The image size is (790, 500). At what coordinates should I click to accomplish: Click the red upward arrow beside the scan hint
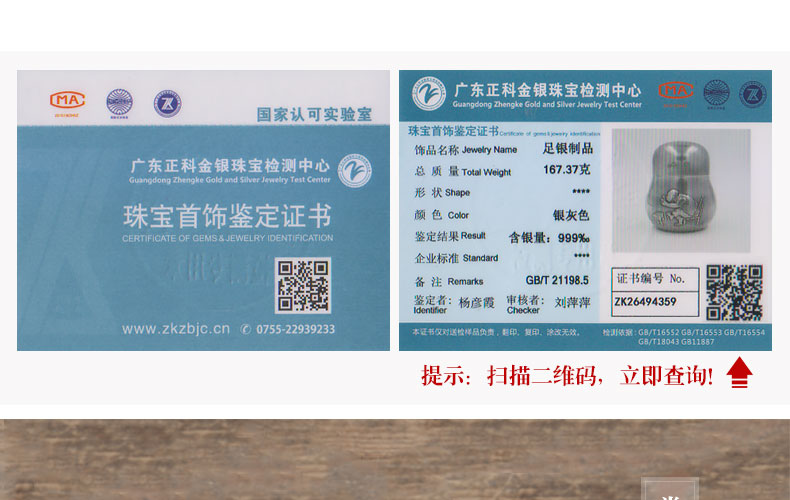coord(740,372)
